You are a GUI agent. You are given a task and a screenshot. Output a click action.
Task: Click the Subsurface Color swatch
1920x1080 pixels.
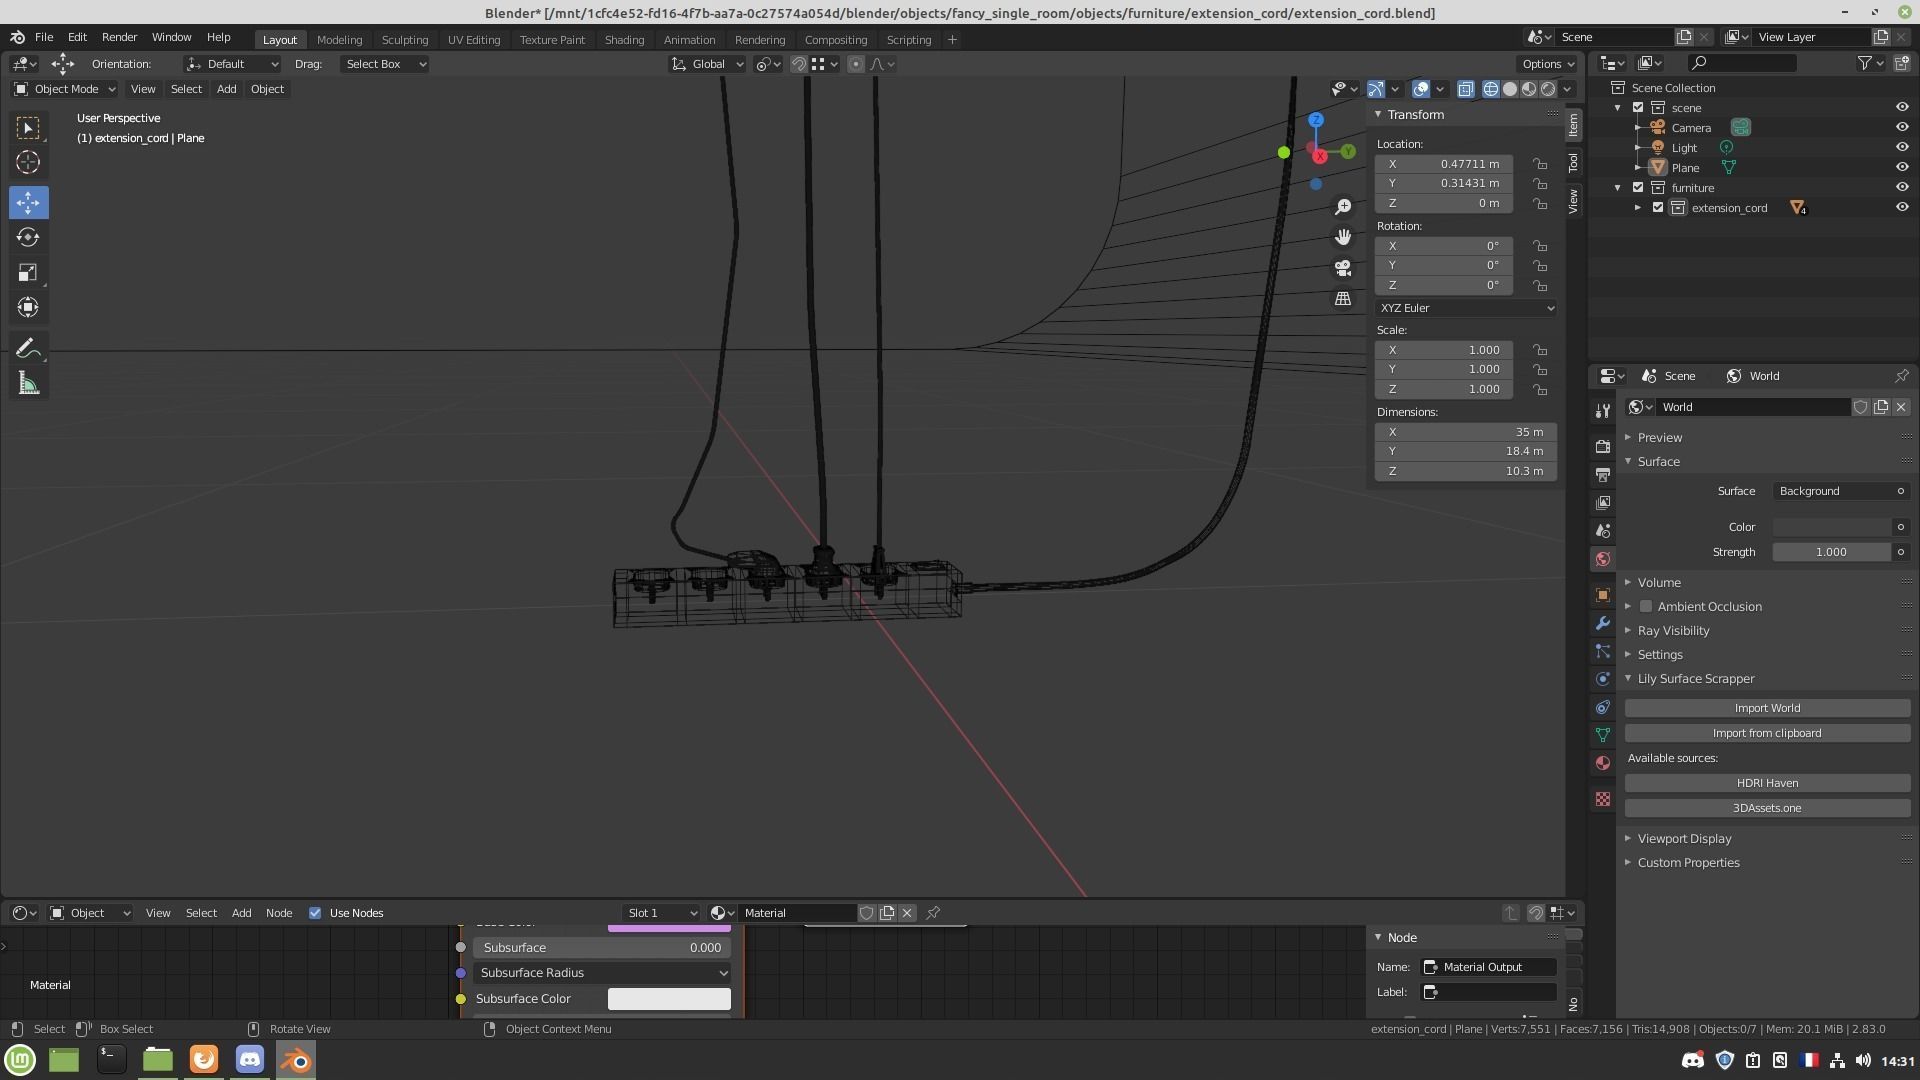[x=669, y=999]
